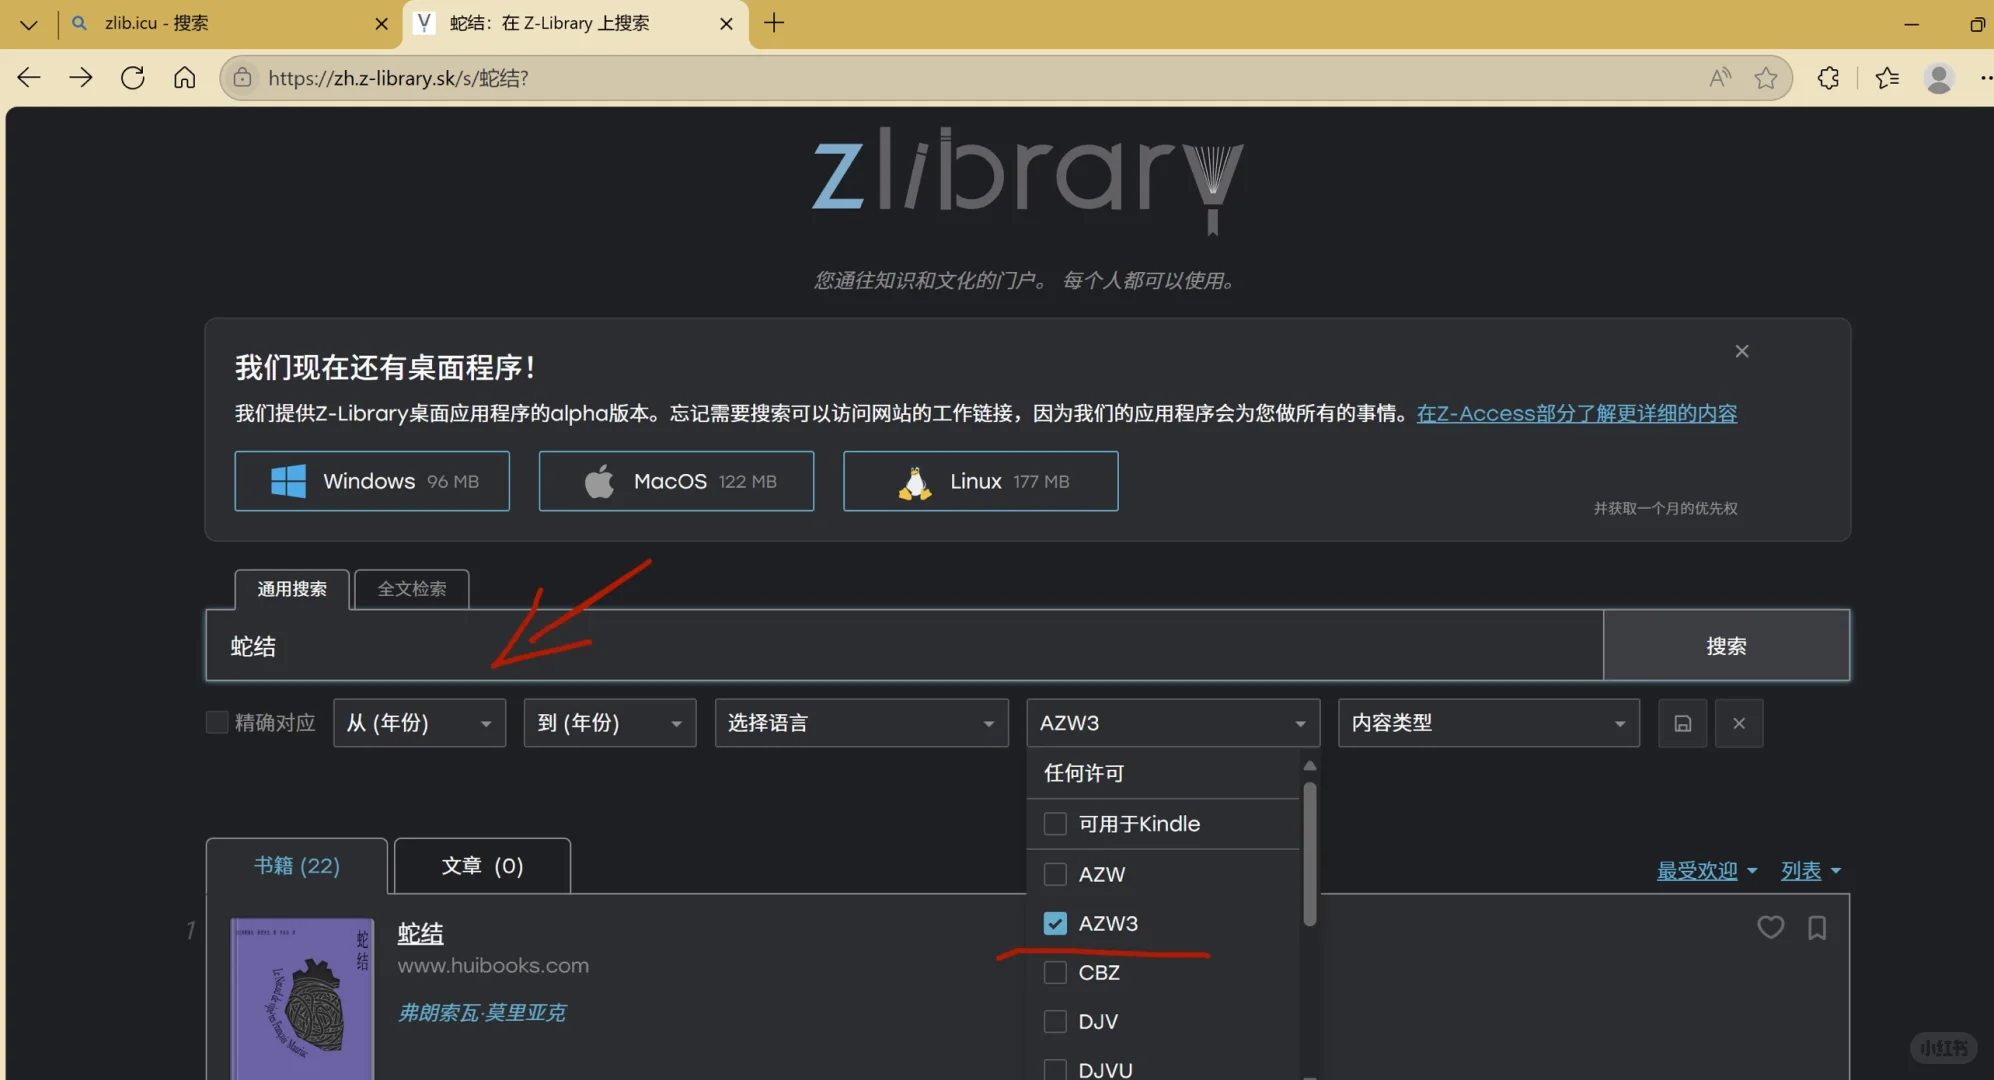Click the 蛇结 search input field
The height and width of the screenshot is (1080, 1994).
[904, 646]
